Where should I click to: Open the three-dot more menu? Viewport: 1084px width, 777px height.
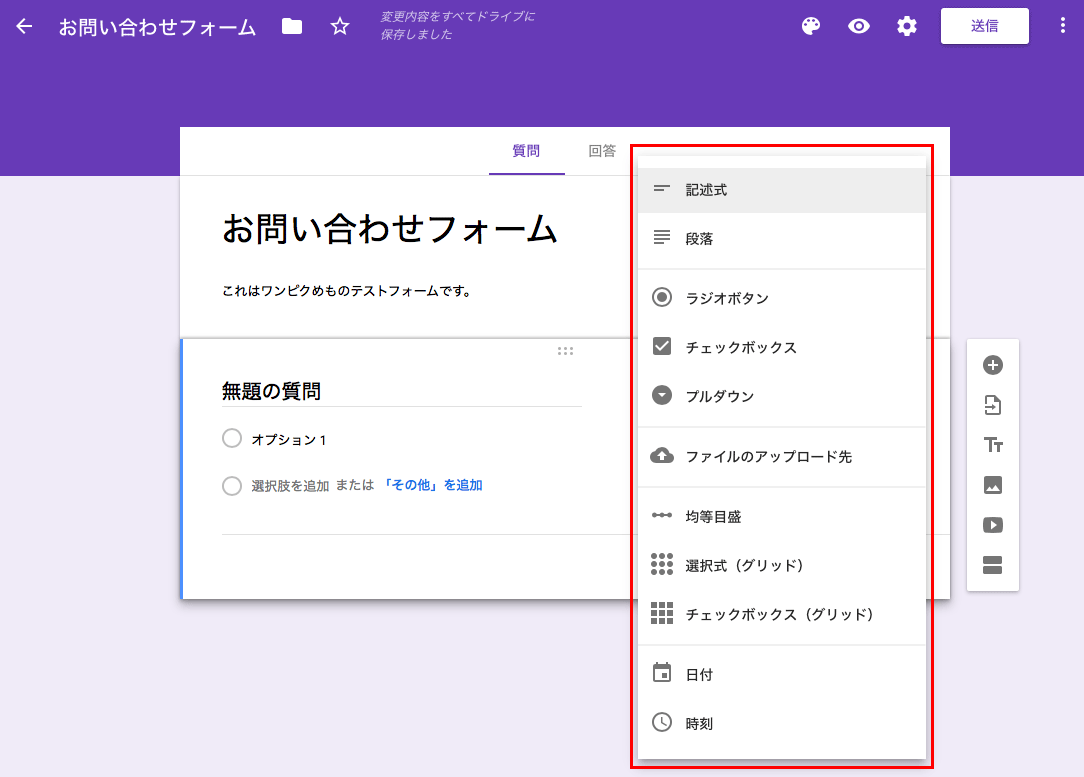(1063, 26)
